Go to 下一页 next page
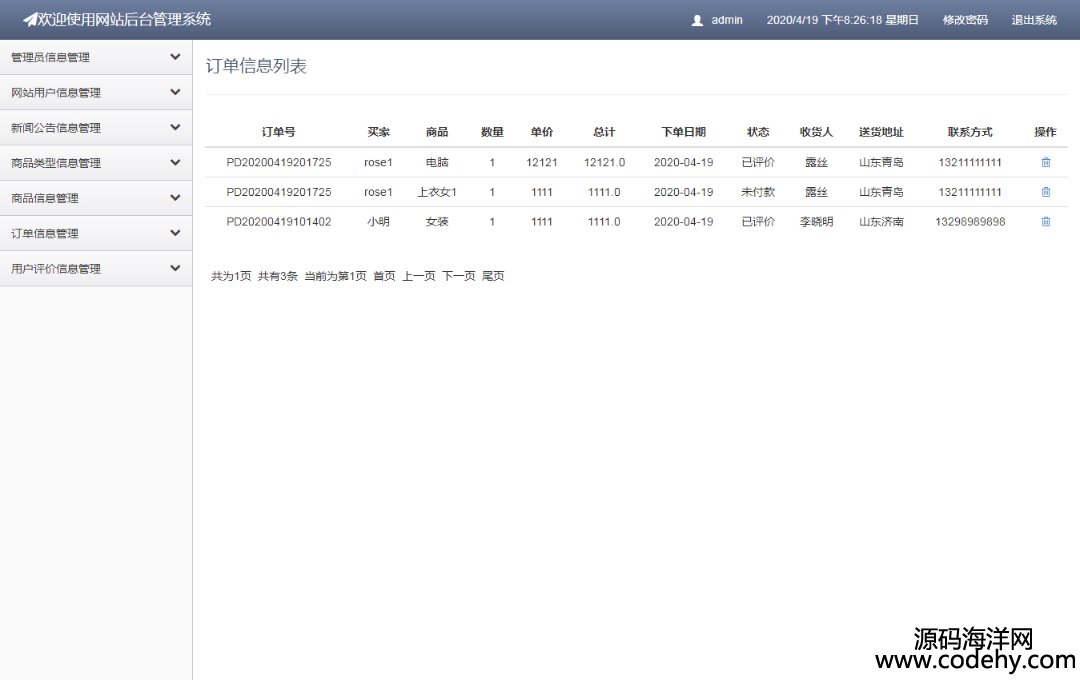The image size is (1080, 680). click(459, 276)
